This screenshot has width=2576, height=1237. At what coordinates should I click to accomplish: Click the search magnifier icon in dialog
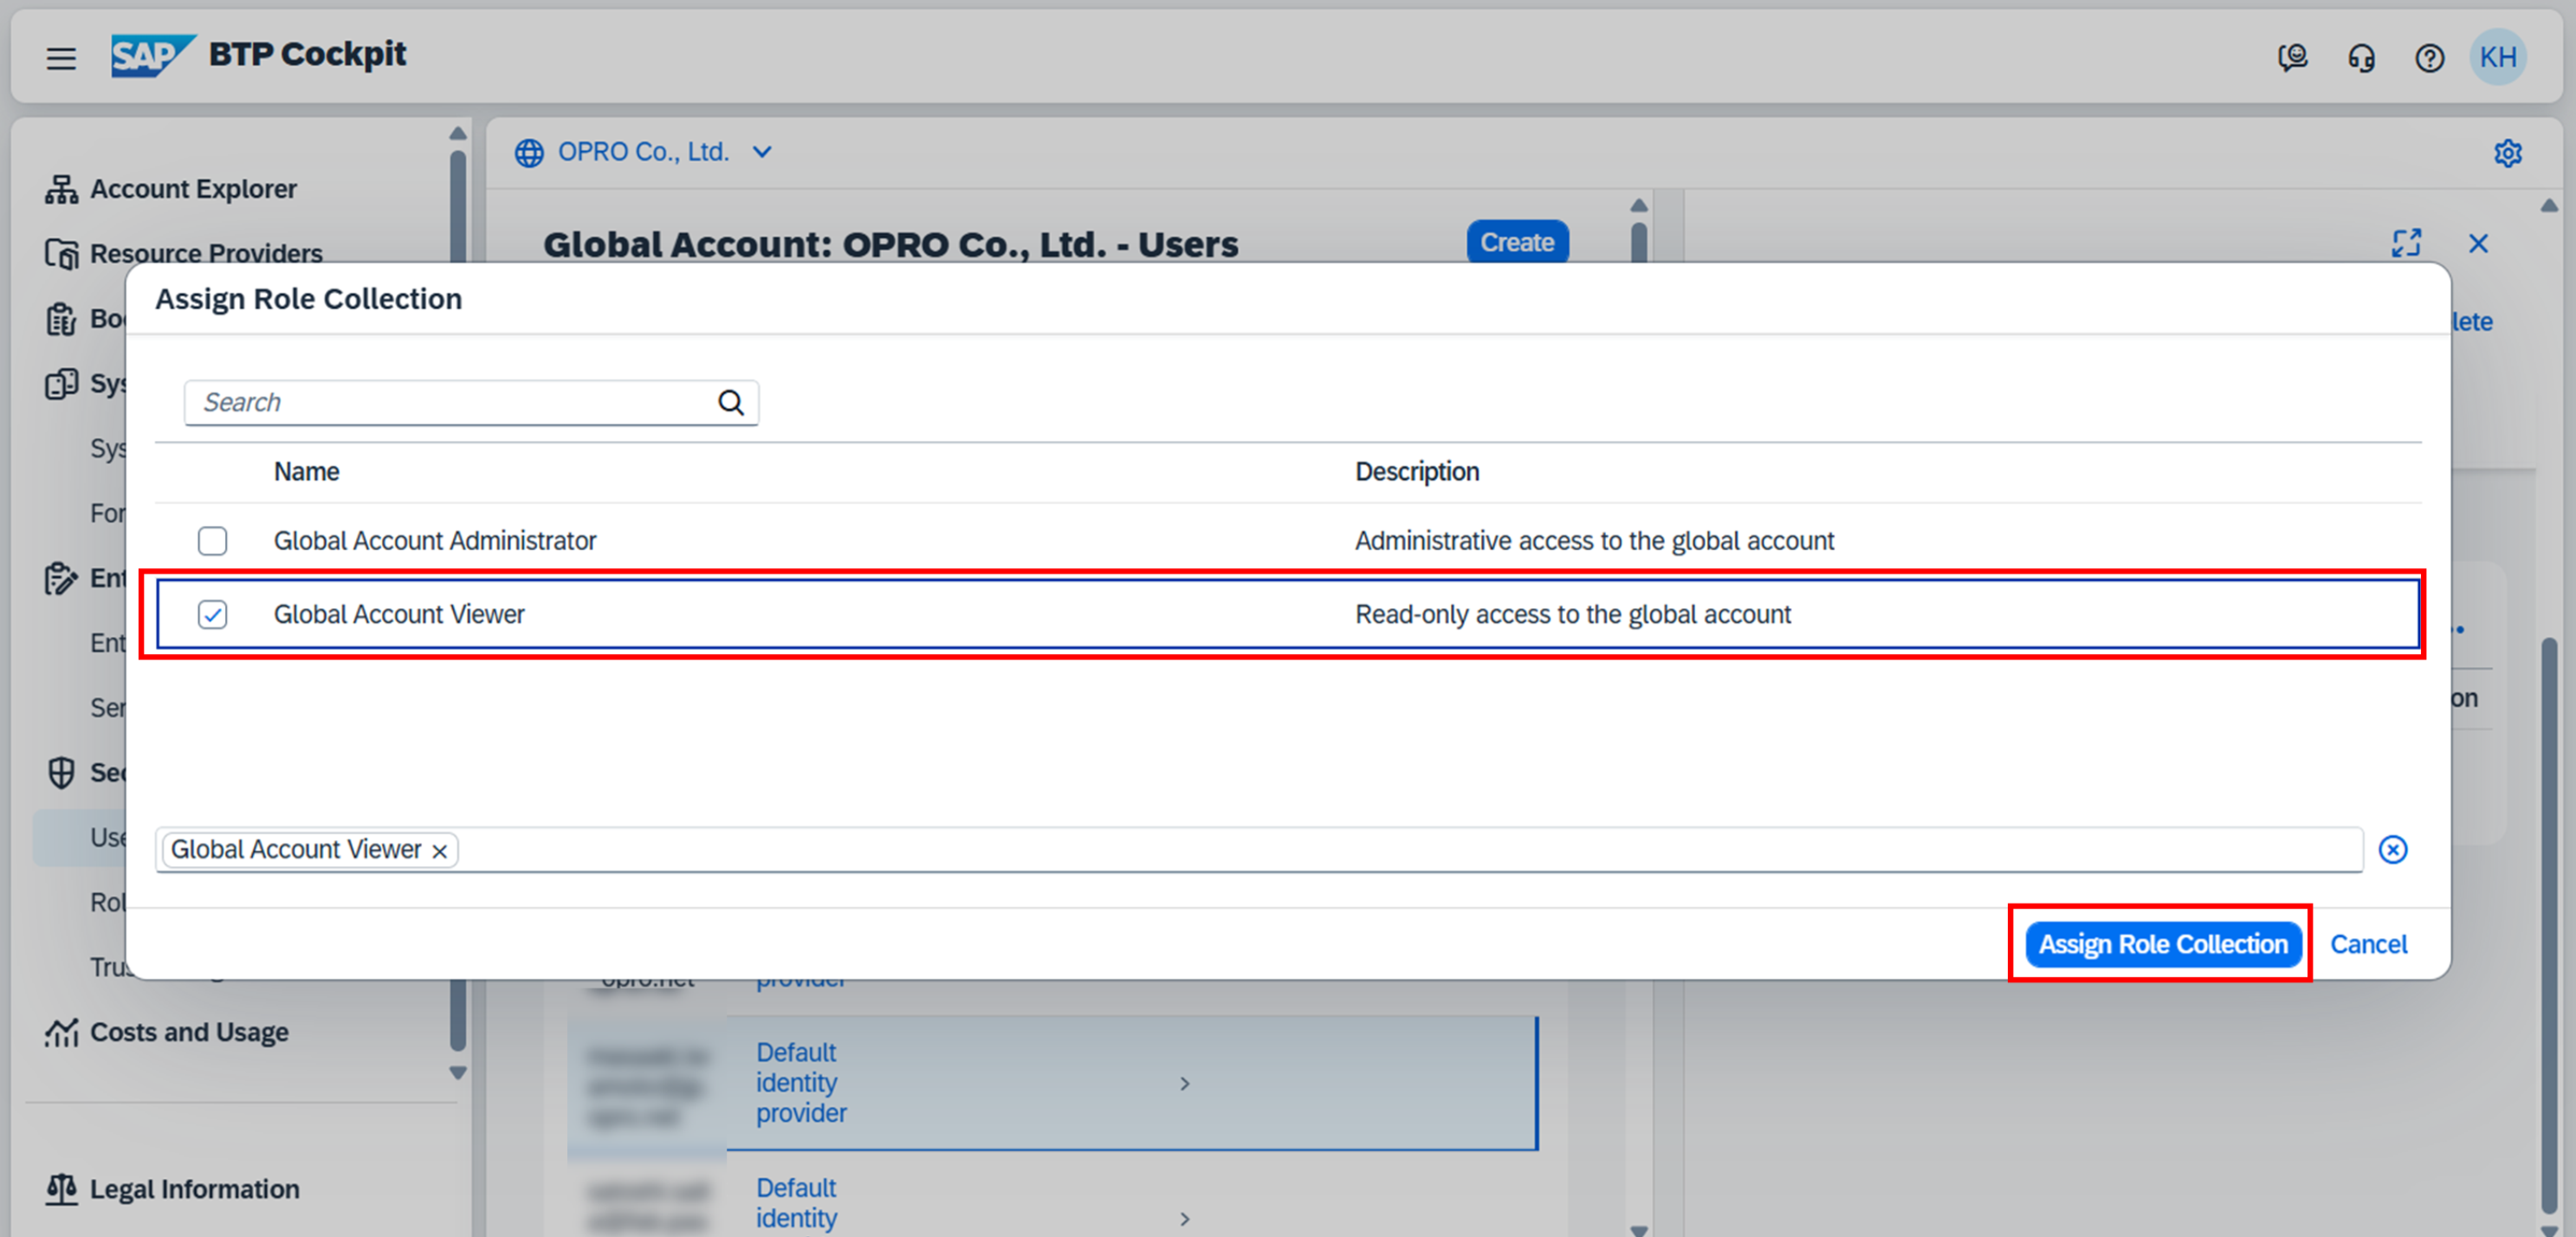click(731, 403)
